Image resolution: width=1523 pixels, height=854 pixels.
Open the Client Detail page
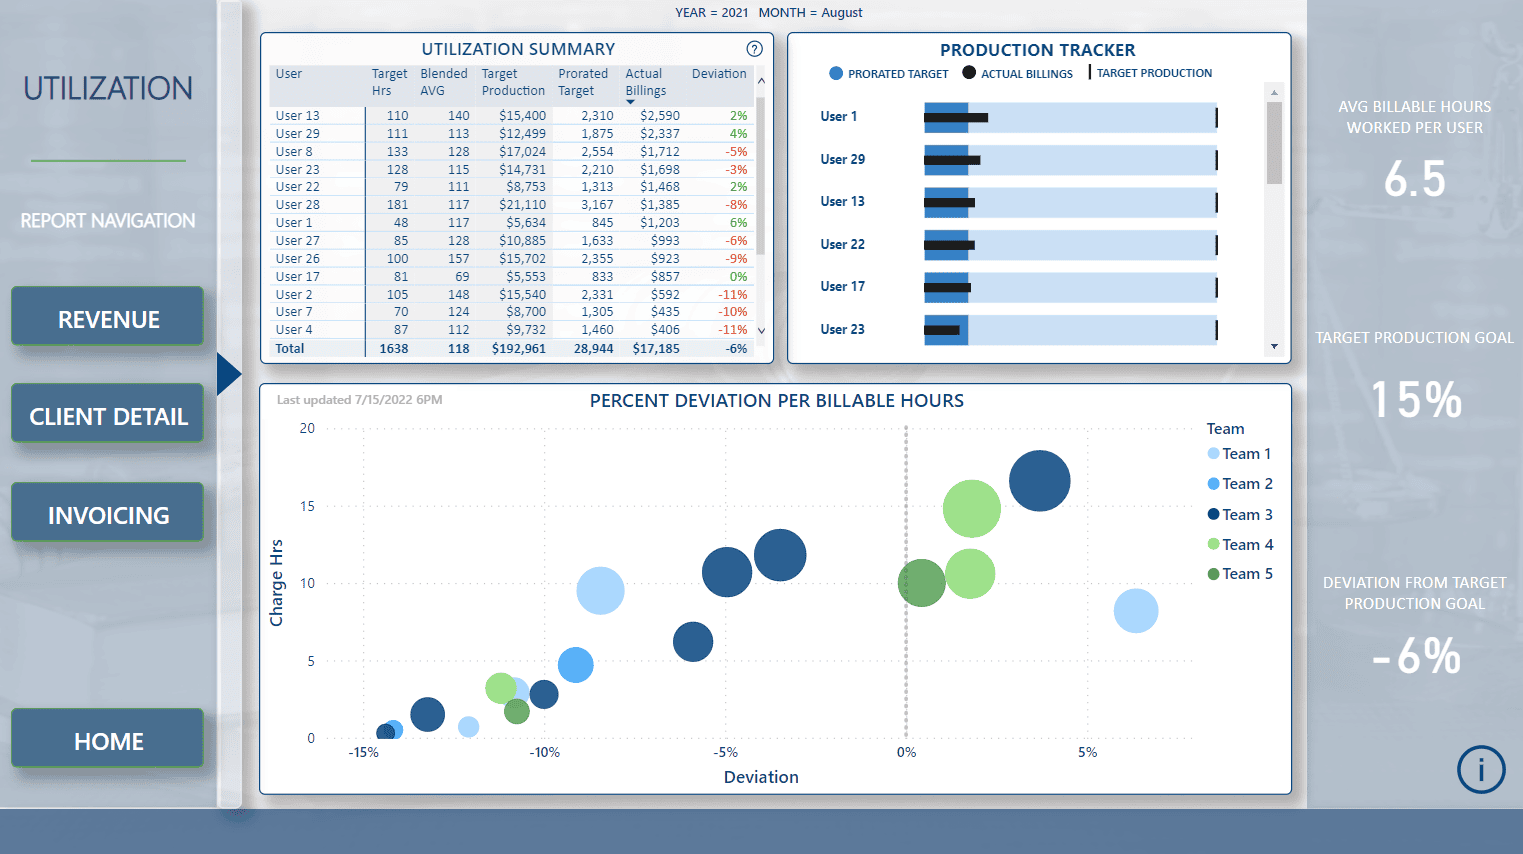(x=108, y=413)
